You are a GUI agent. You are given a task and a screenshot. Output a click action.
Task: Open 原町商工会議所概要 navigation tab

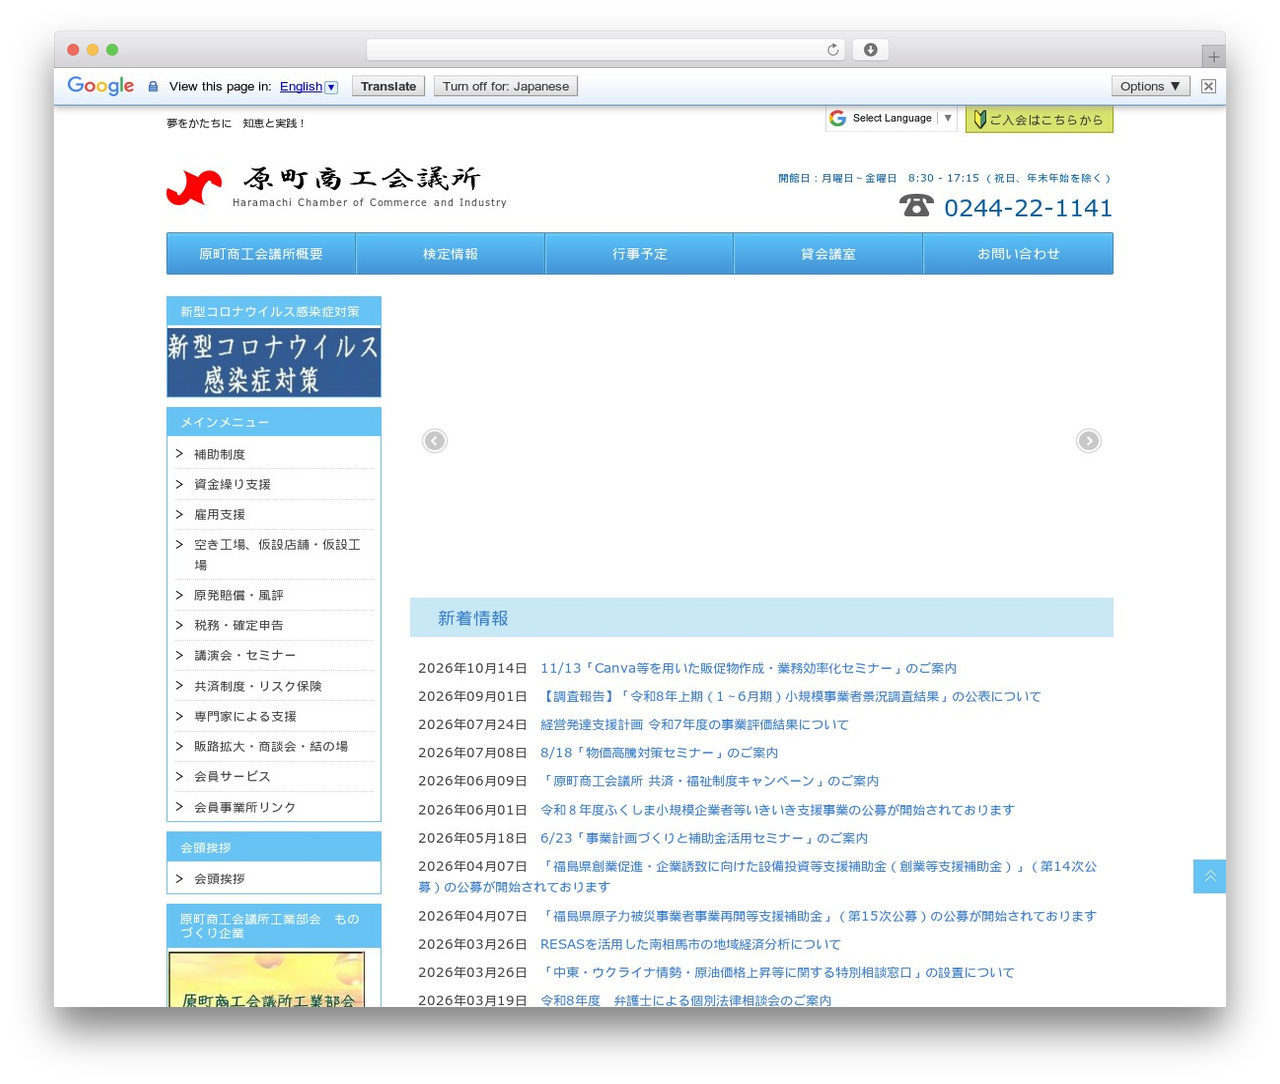pyautogui.click(x=261, y=254)
